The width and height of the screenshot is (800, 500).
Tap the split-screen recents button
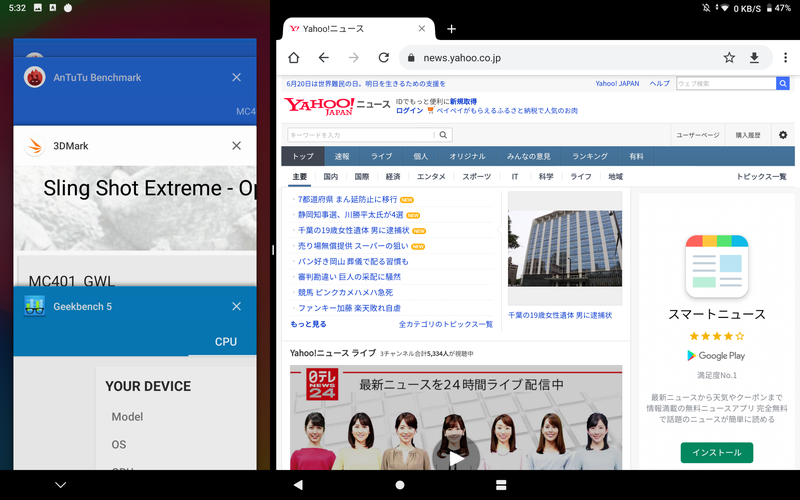click(x=501, y=485)
